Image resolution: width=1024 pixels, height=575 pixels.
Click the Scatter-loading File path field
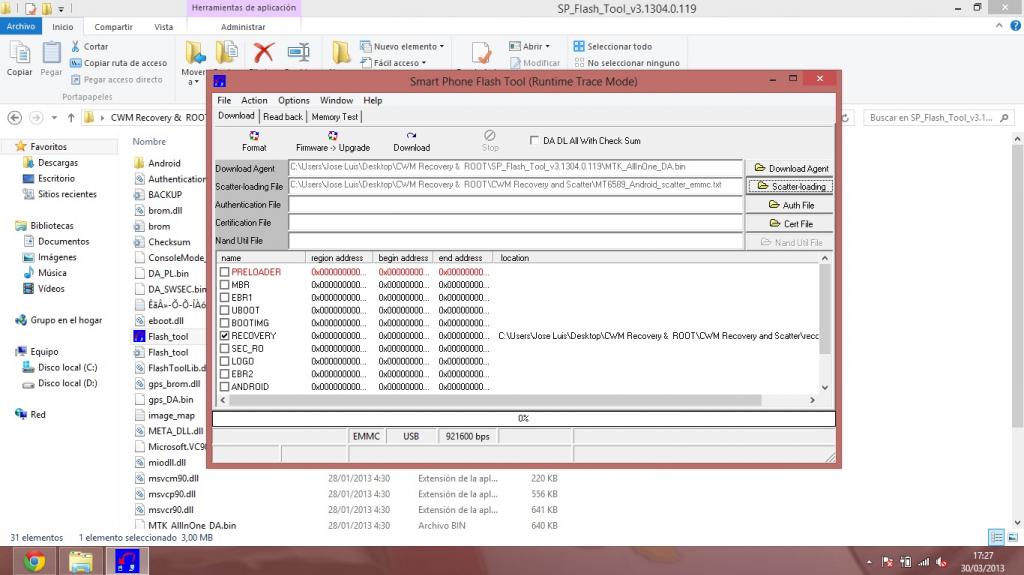[x=516, y=186]
